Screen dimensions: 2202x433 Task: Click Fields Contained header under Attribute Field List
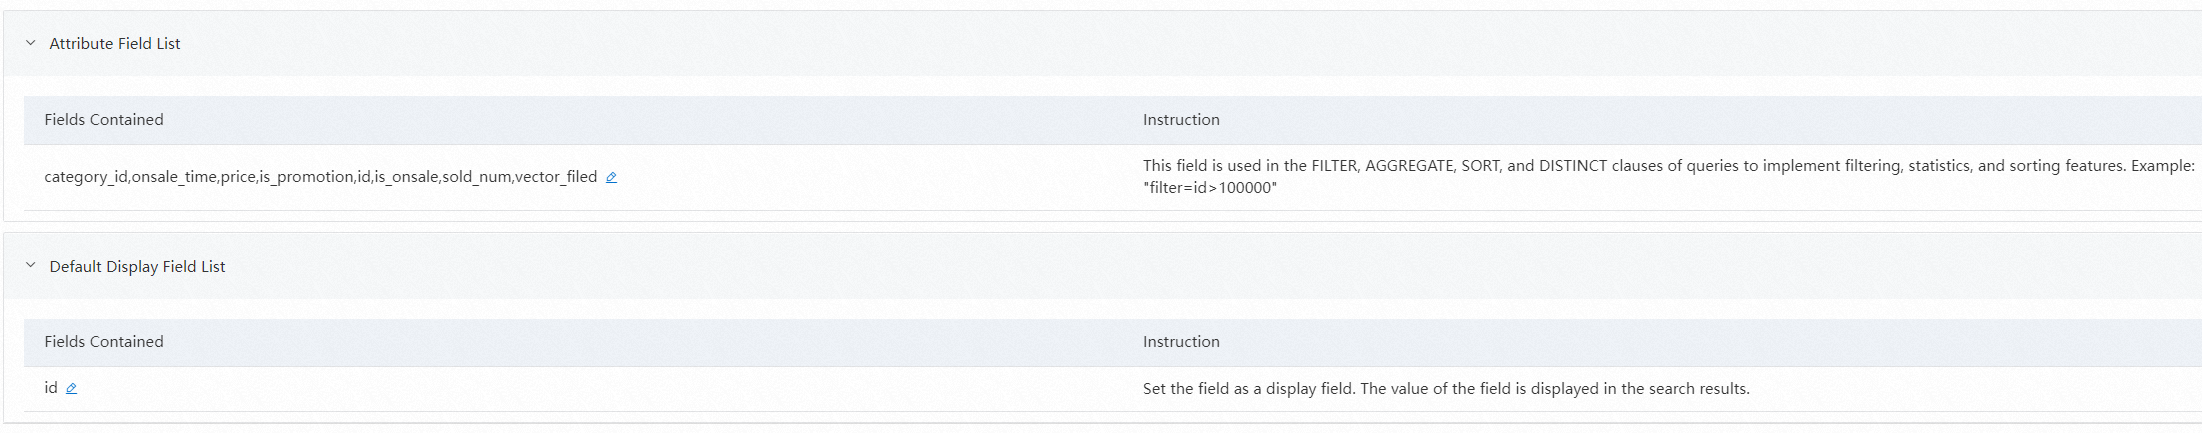coord(104,119)
